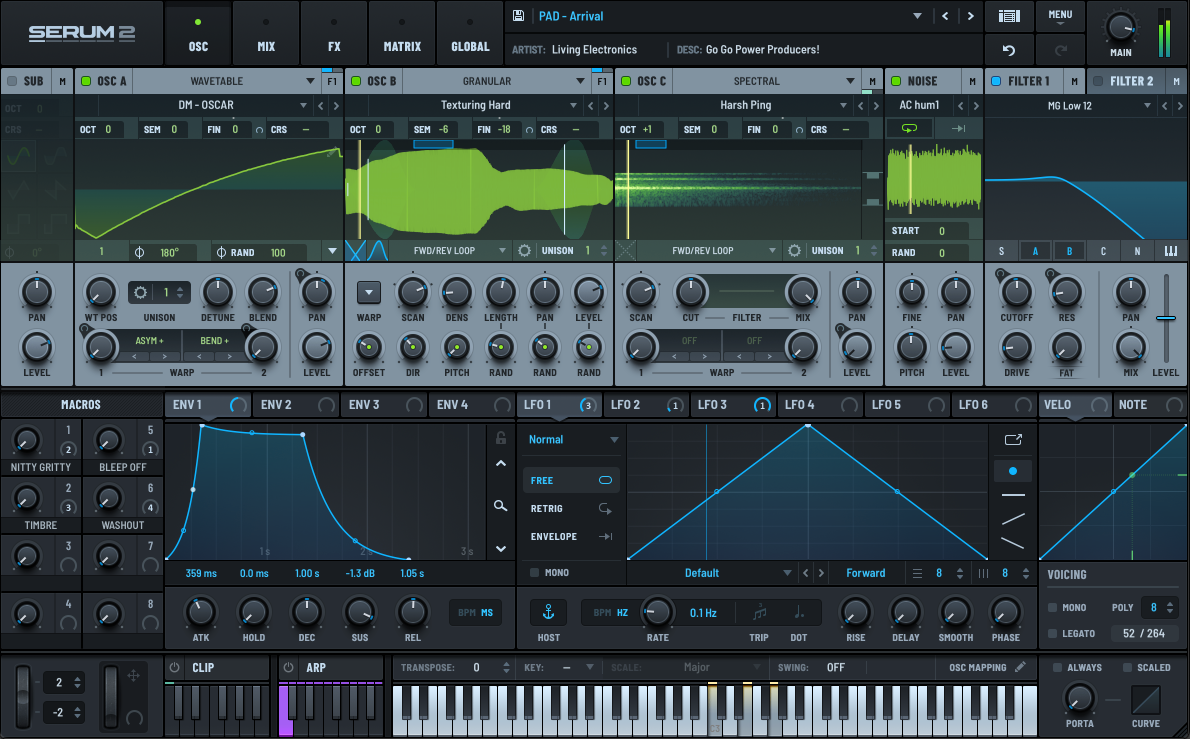
Task: Open the preset browser list icon
Action: pyautogui.click(x=1009, y=16)
